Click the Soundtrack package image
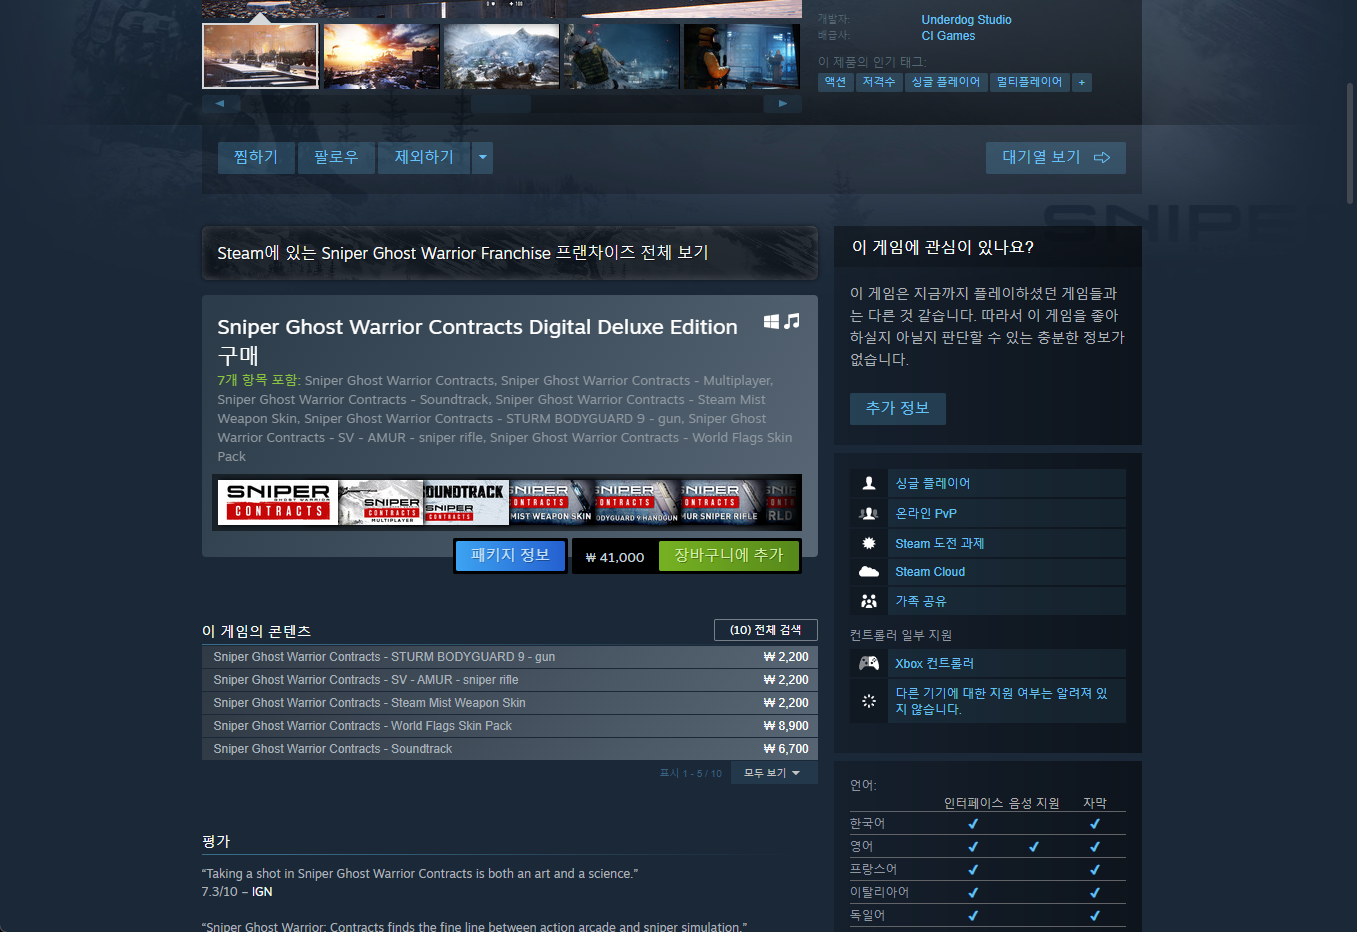The image size is (1357, 932). pos(466,502)
